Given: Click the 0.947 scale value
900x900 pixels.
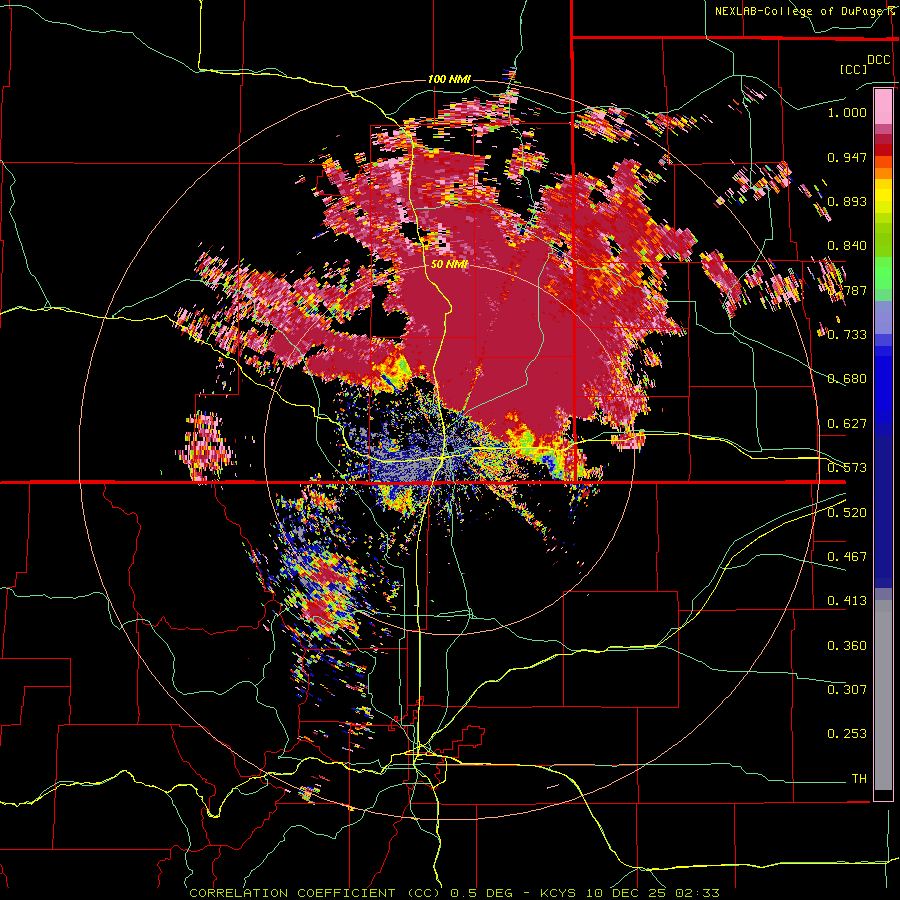Looking at the screenshot, I should [847, 157].
